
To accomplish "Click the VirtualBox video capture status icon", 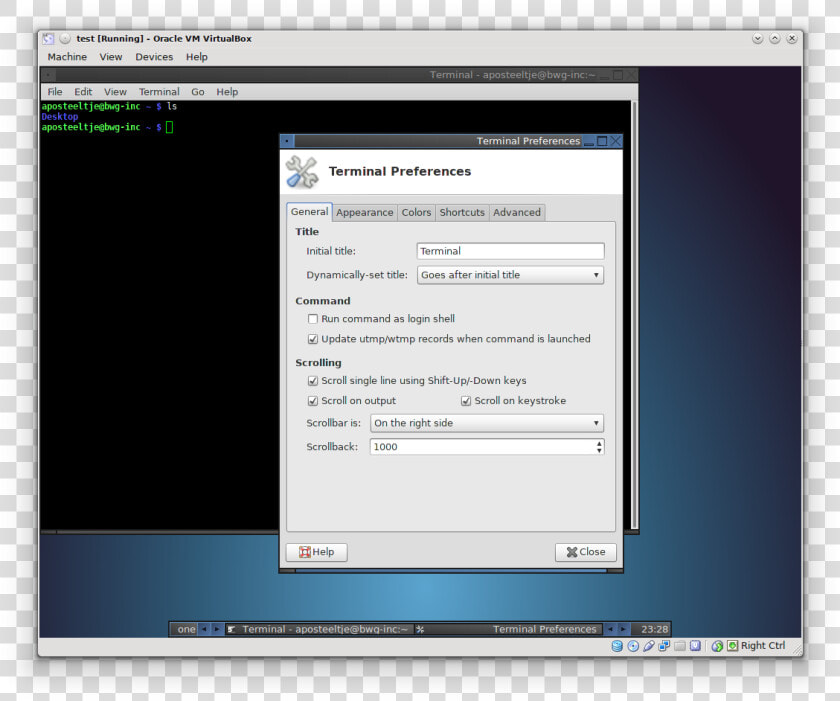I will click(x=695, y=646).
